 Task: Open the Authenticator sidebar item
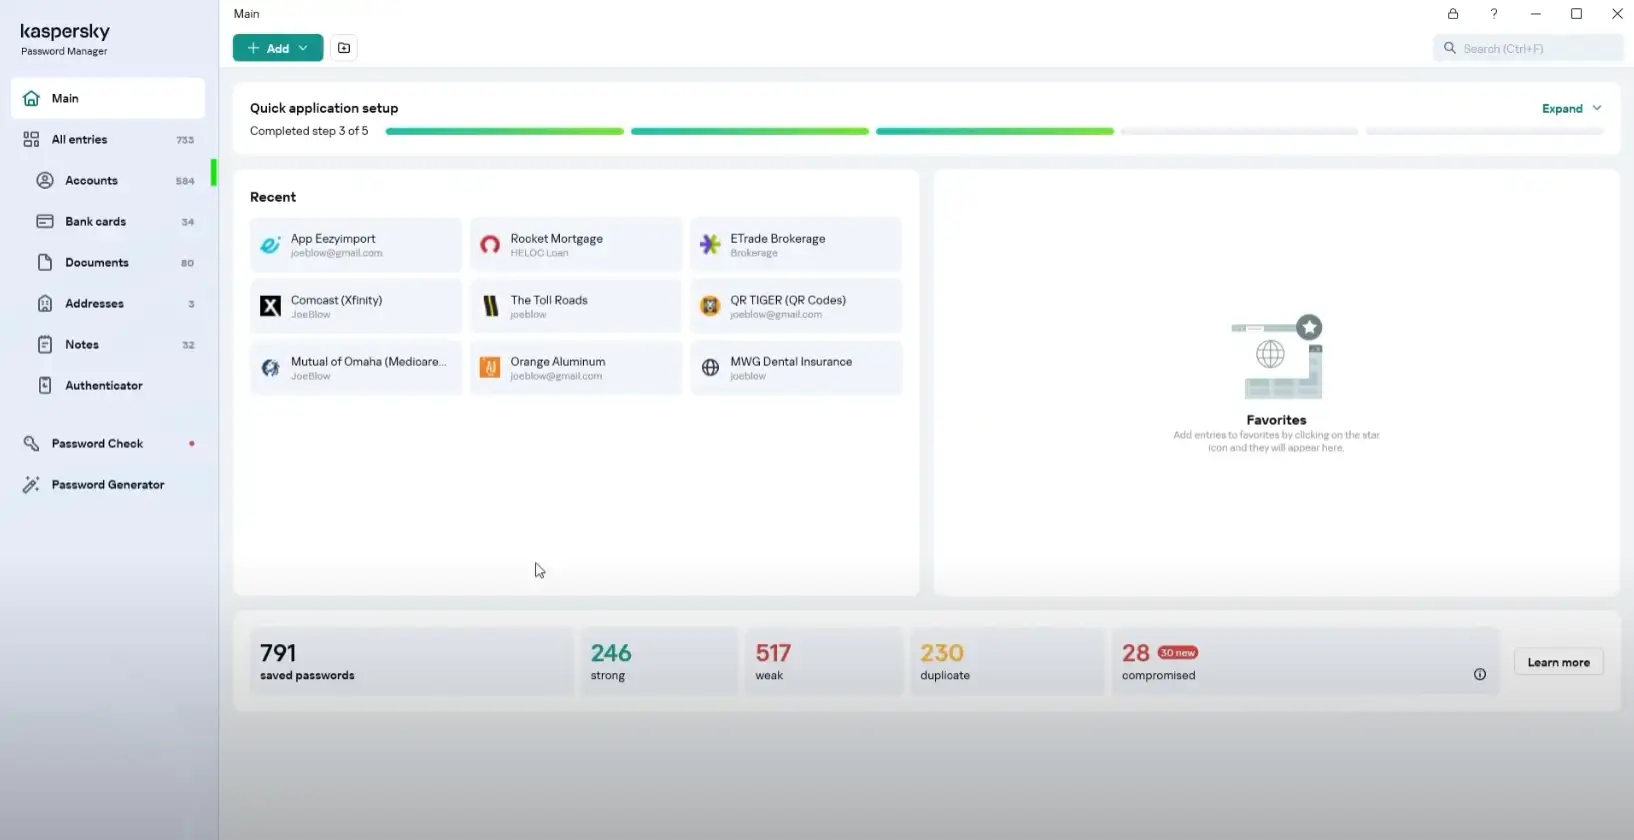103,386
